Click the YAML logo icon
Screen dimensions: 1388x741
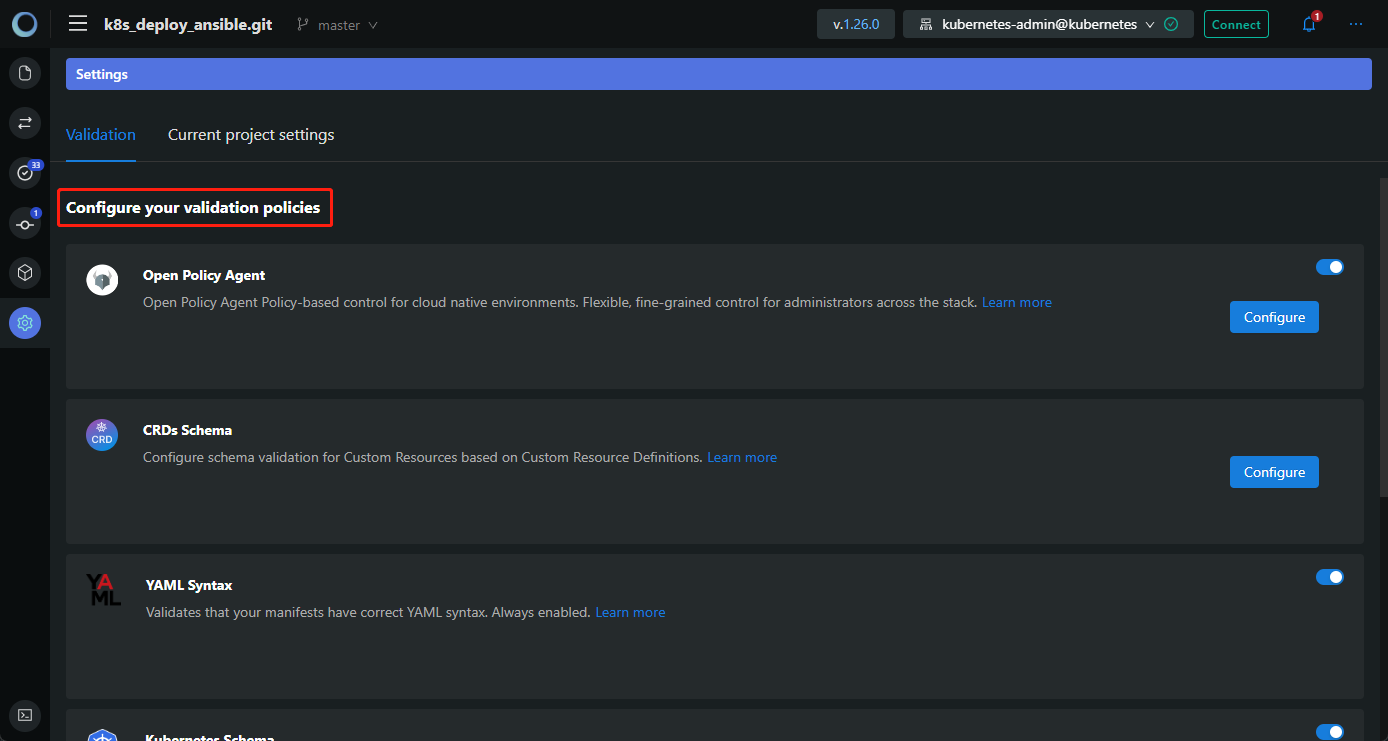pyautogui.click(x=103, y=590)
